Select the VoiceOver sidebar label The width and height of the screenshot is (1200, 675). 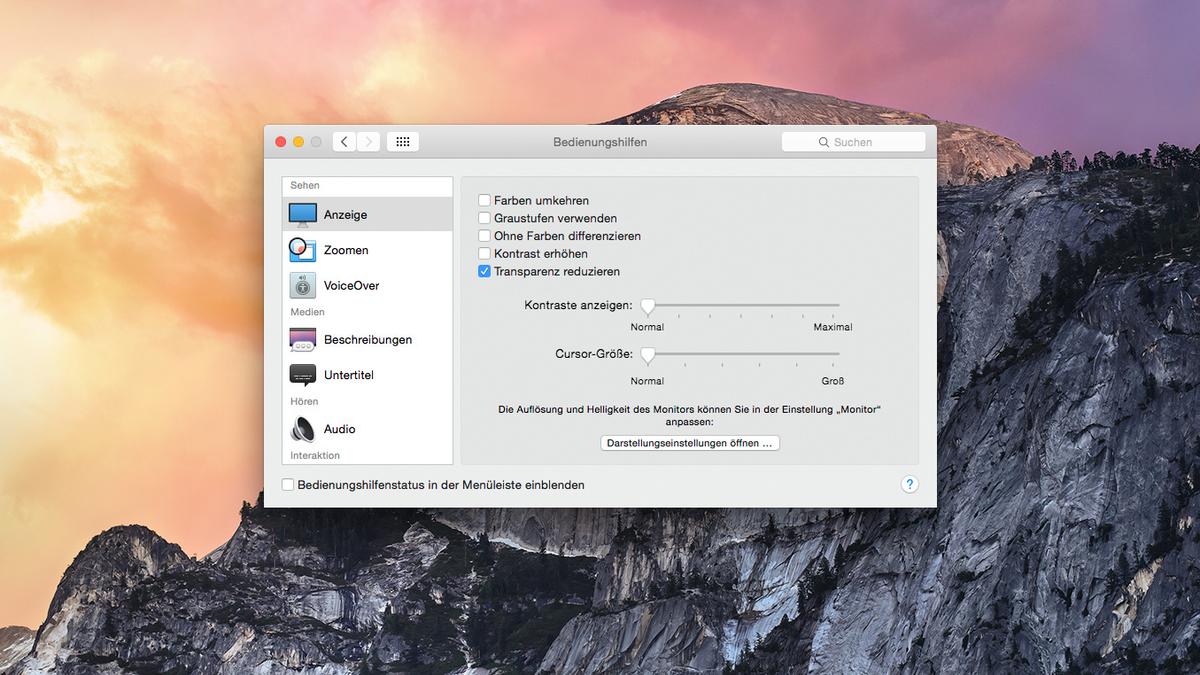point(352,285)
